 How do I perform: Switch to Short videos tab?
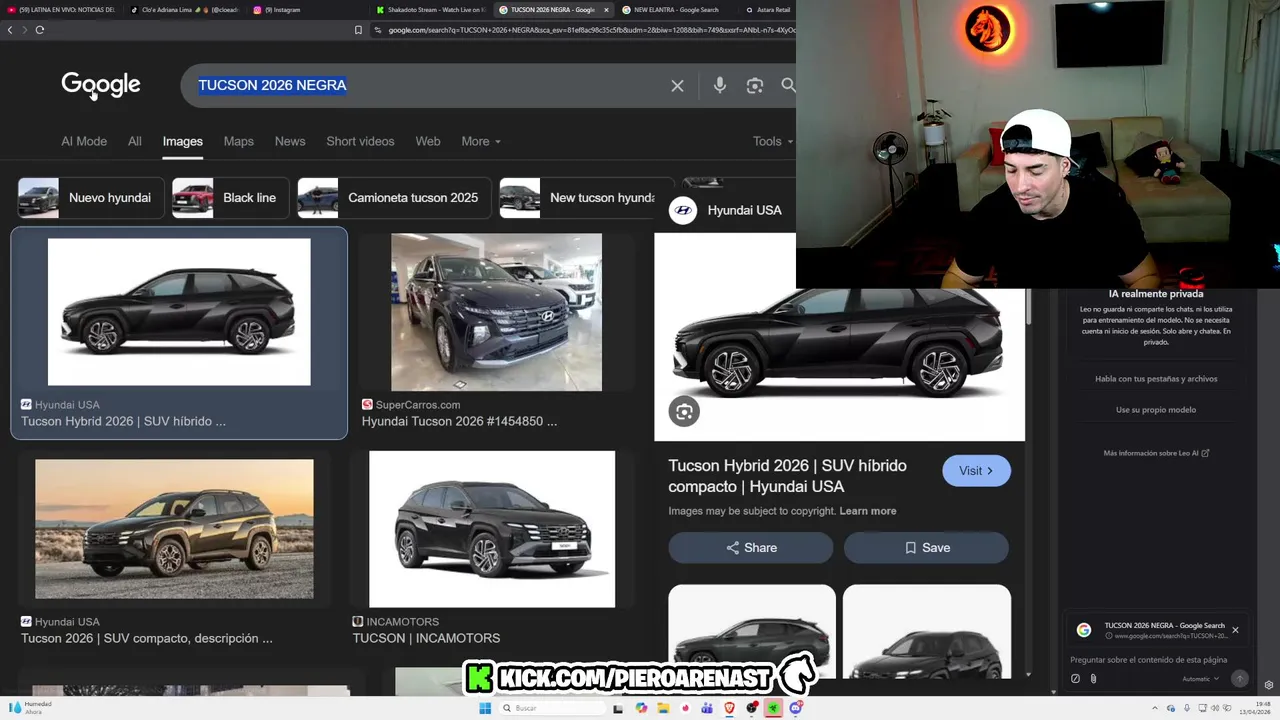coord(360,141)
